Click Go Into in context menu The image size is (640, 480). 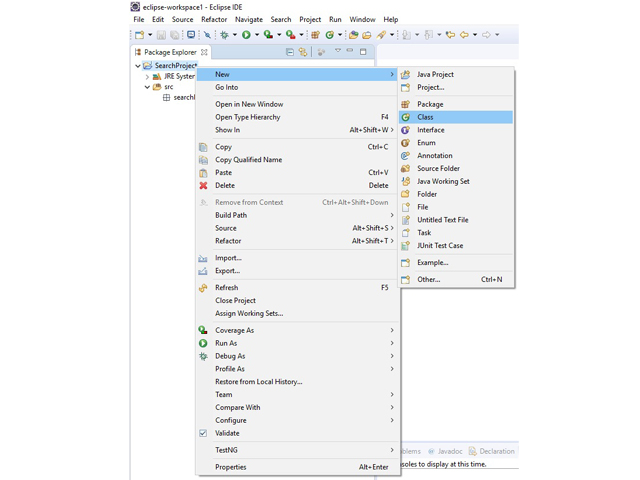(x=297, y=87)
